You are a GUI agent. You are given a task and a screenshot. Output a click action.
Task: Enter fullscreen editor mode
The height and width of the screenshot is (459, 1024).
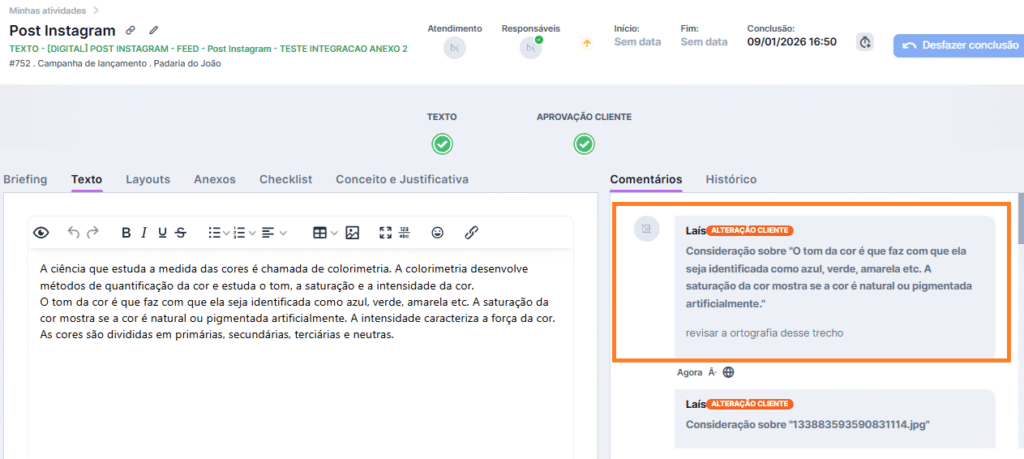click(x=386, y=232)
